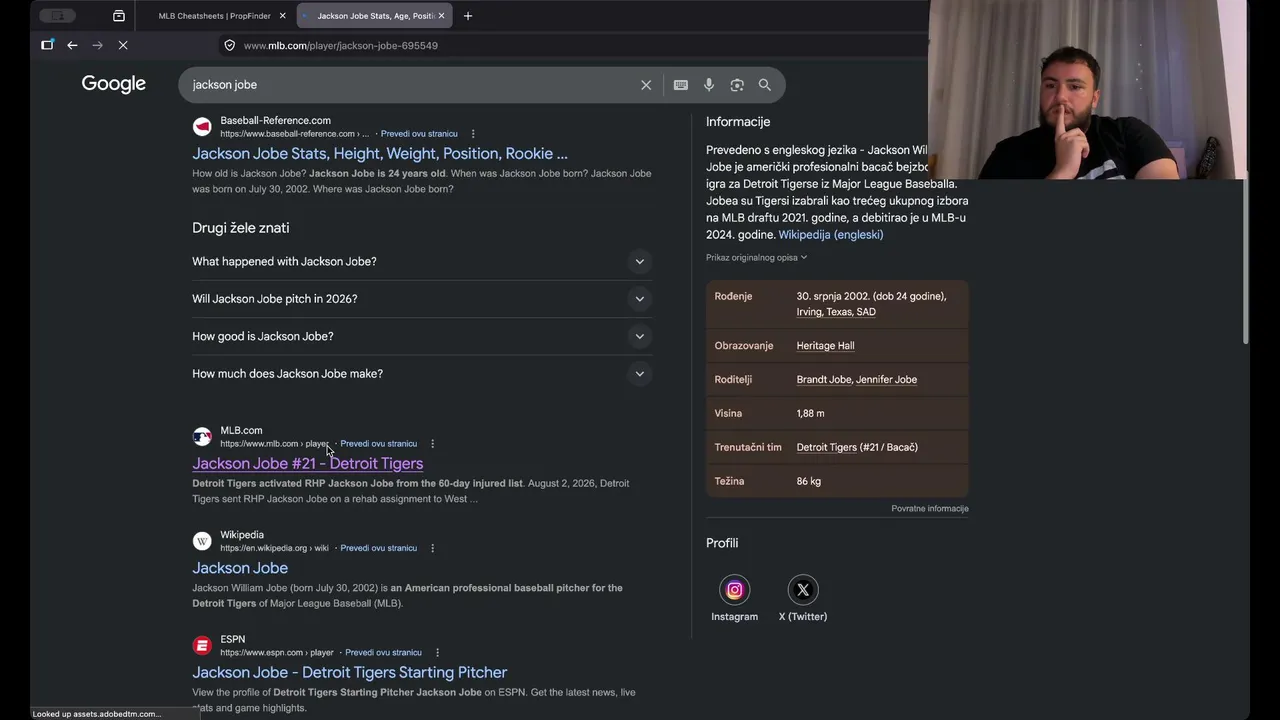Go back to the previous page
The height and width of the screenshot is (720, 1280).
point(72,45)
